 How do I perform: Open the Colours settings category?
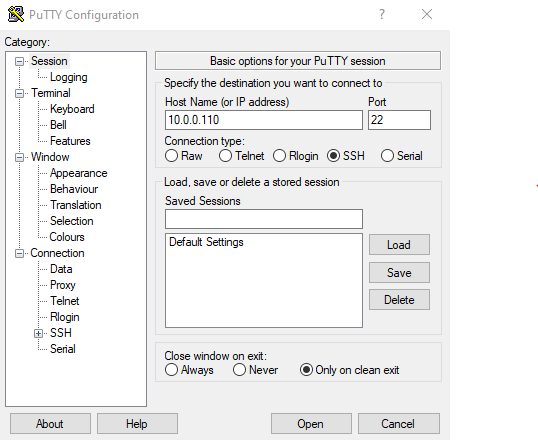point(67,237)
